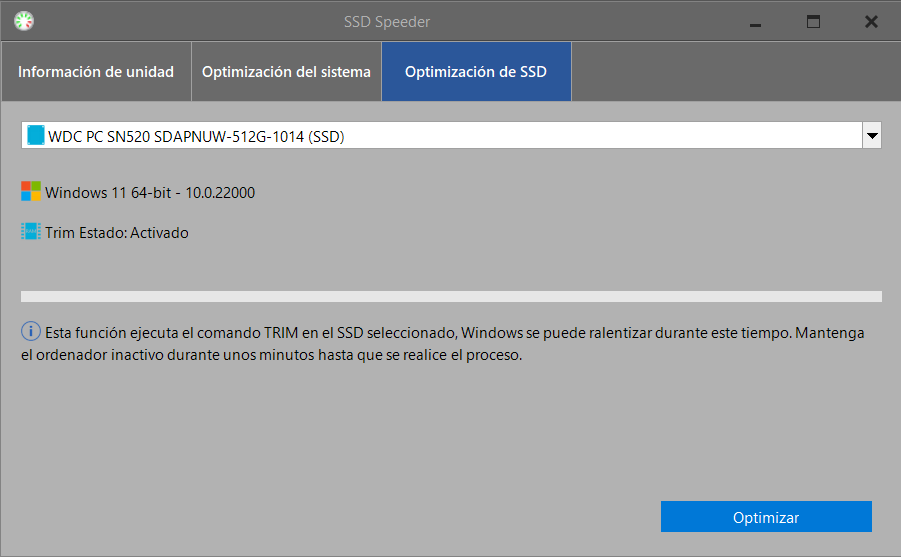Maximize the SSD Speeder window
901x557 pixels.
click(x=813, y=21)
